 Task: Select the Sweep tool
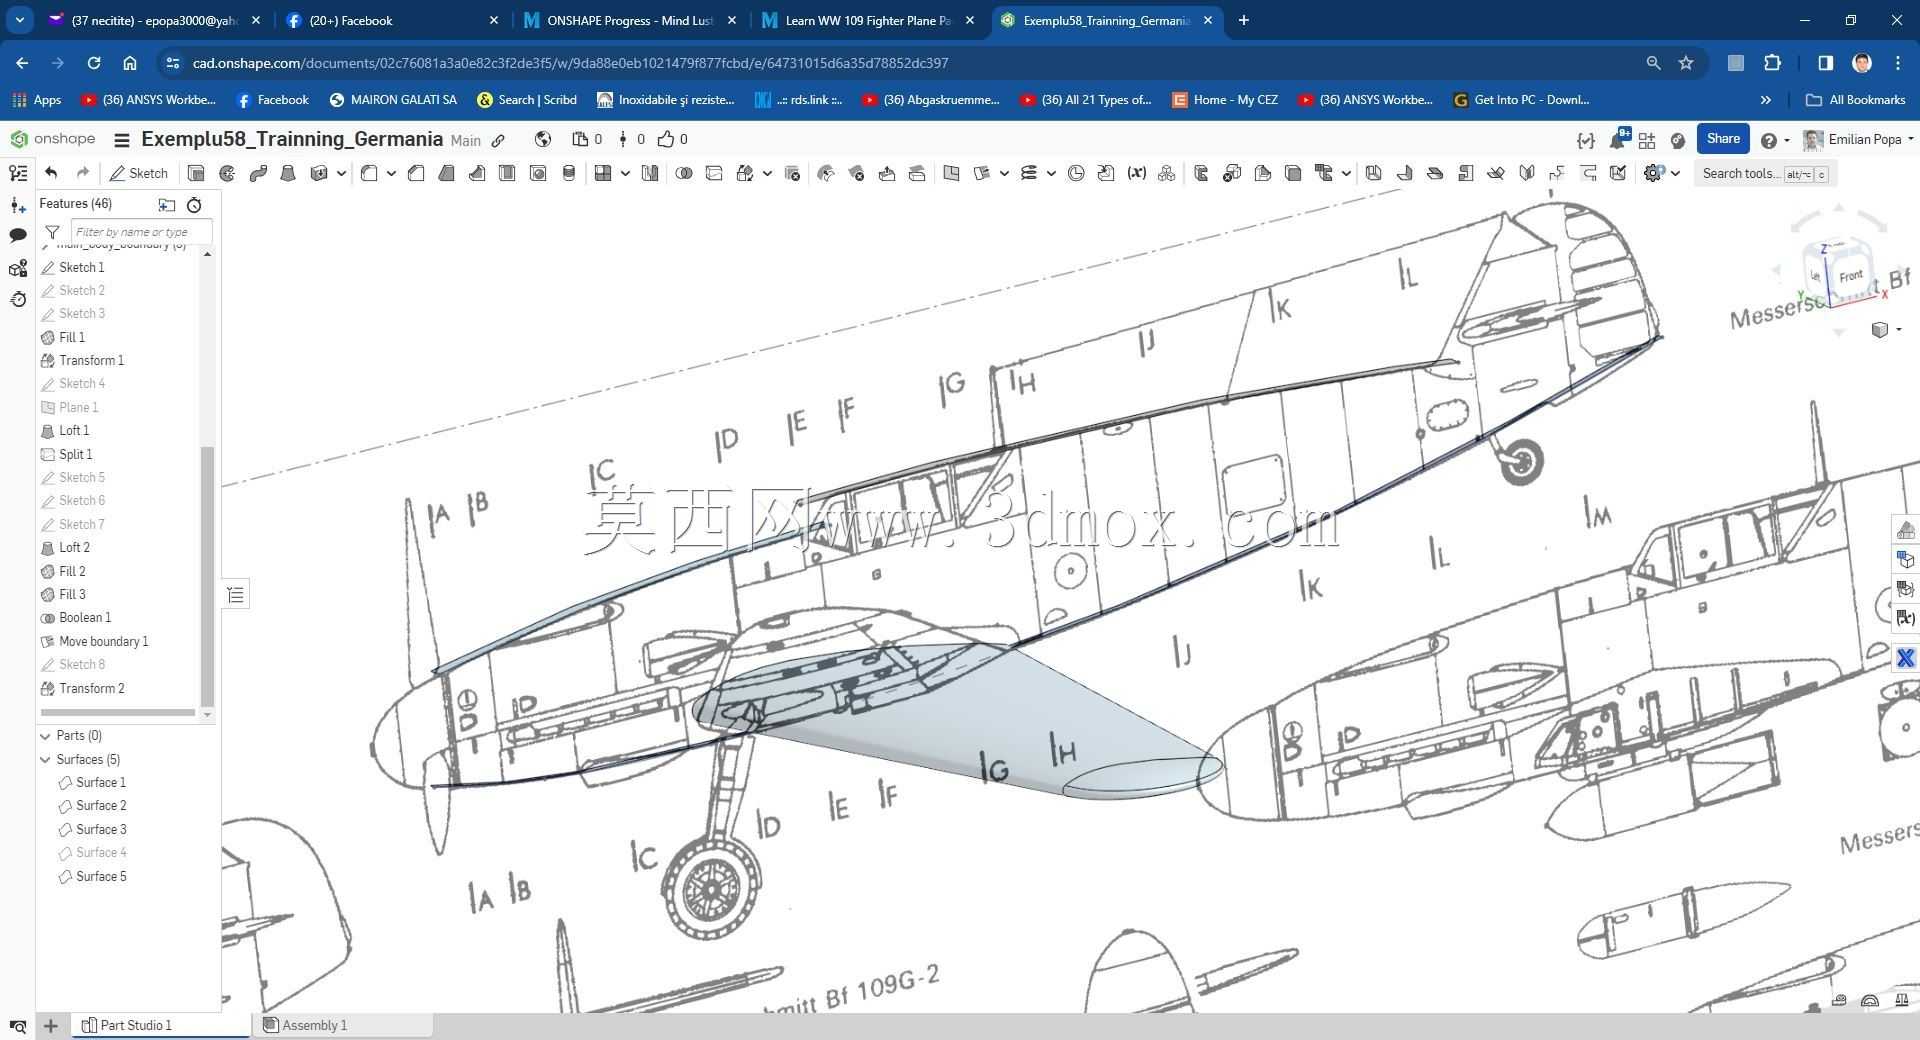(x=258, y=173)
